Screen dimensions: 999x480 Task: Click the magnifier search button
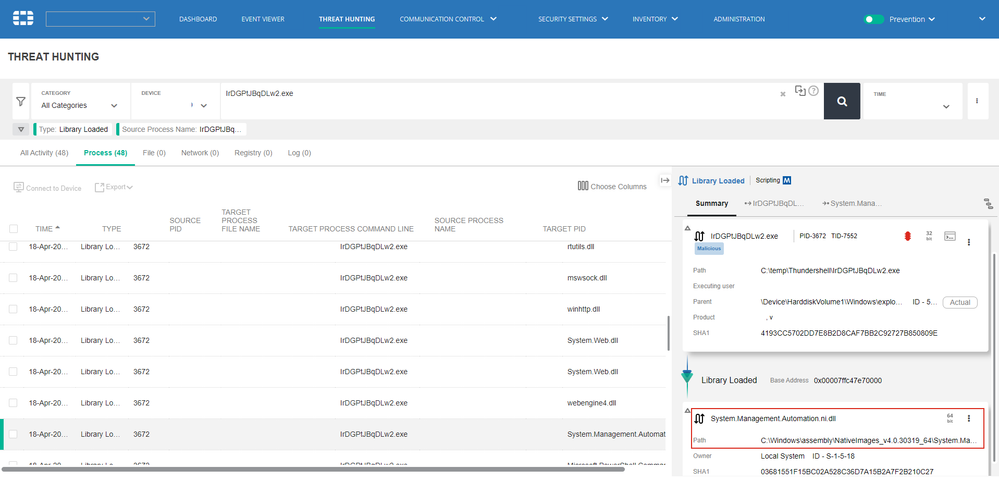pyautogui.click(x=841, y=101)
